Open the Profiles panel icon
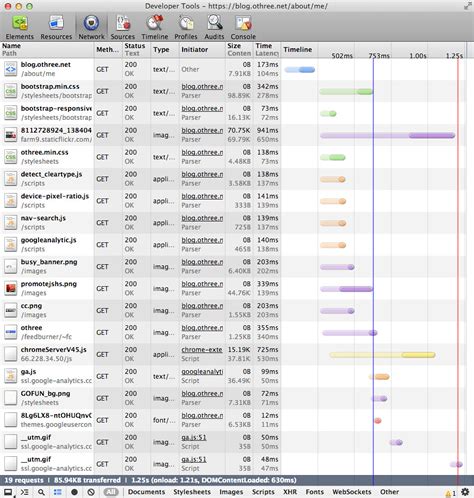Screen dimensions: 474x498 click(186, 23)
